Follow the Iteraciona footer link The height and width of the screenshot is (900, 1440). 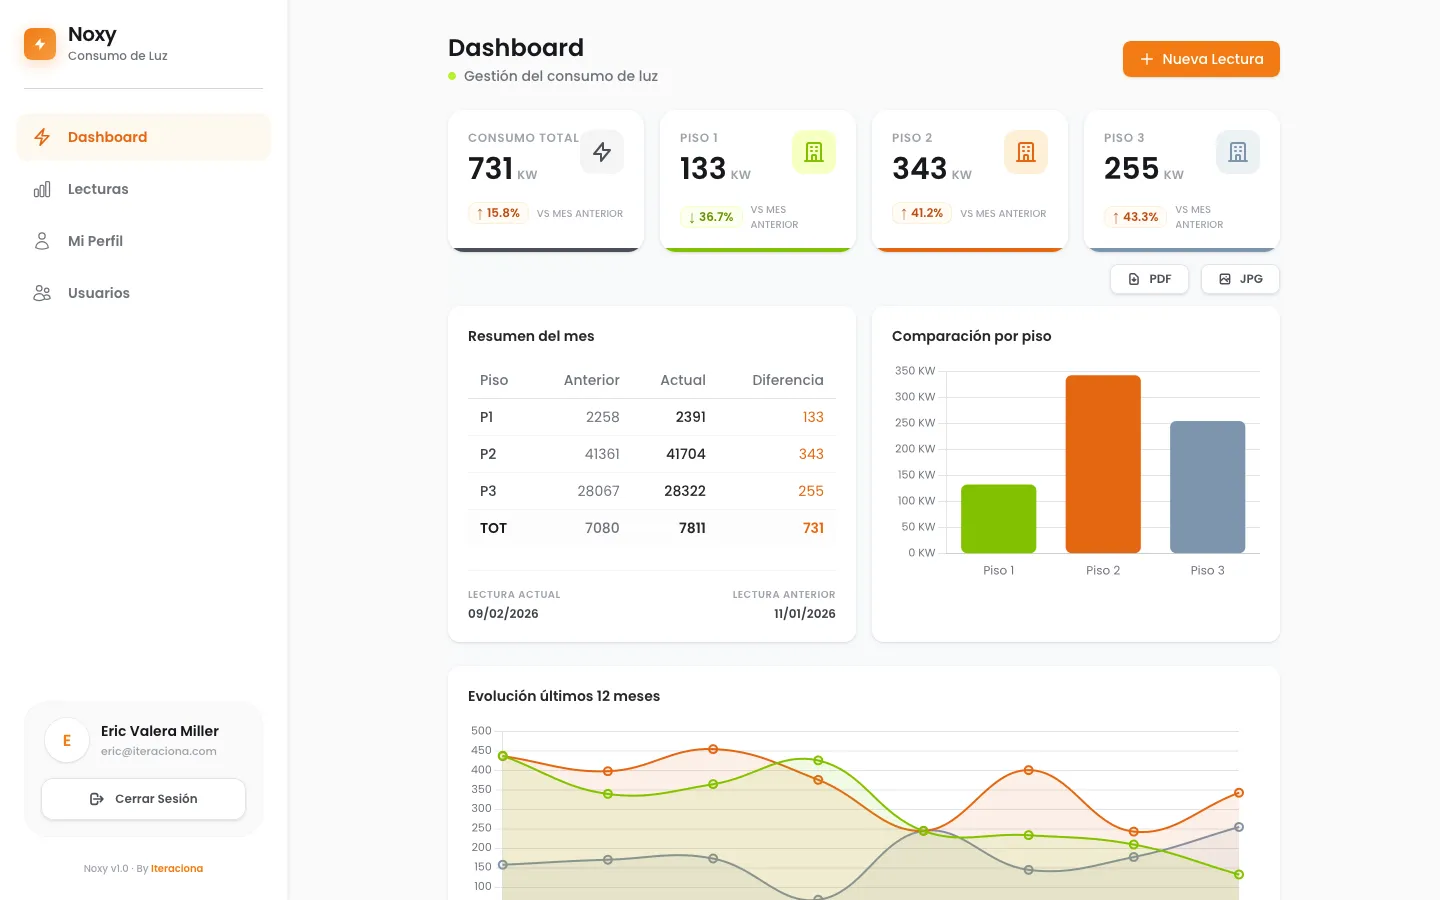click(x=177, y=868)
